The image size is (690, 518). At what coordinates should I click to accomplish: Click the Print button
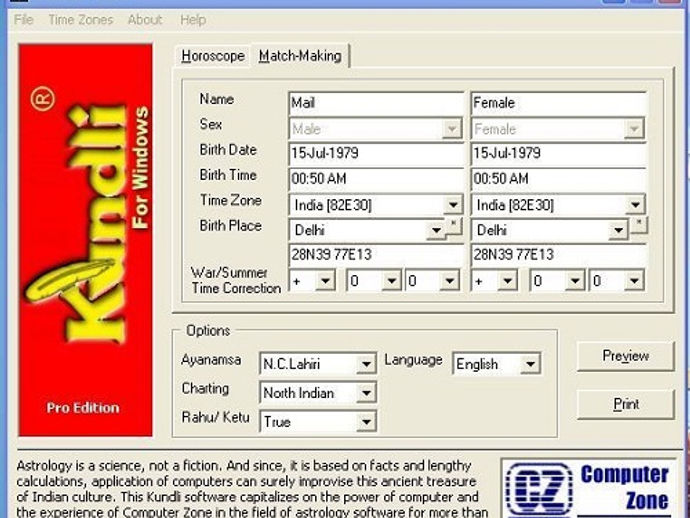click(x=625, y=404)
